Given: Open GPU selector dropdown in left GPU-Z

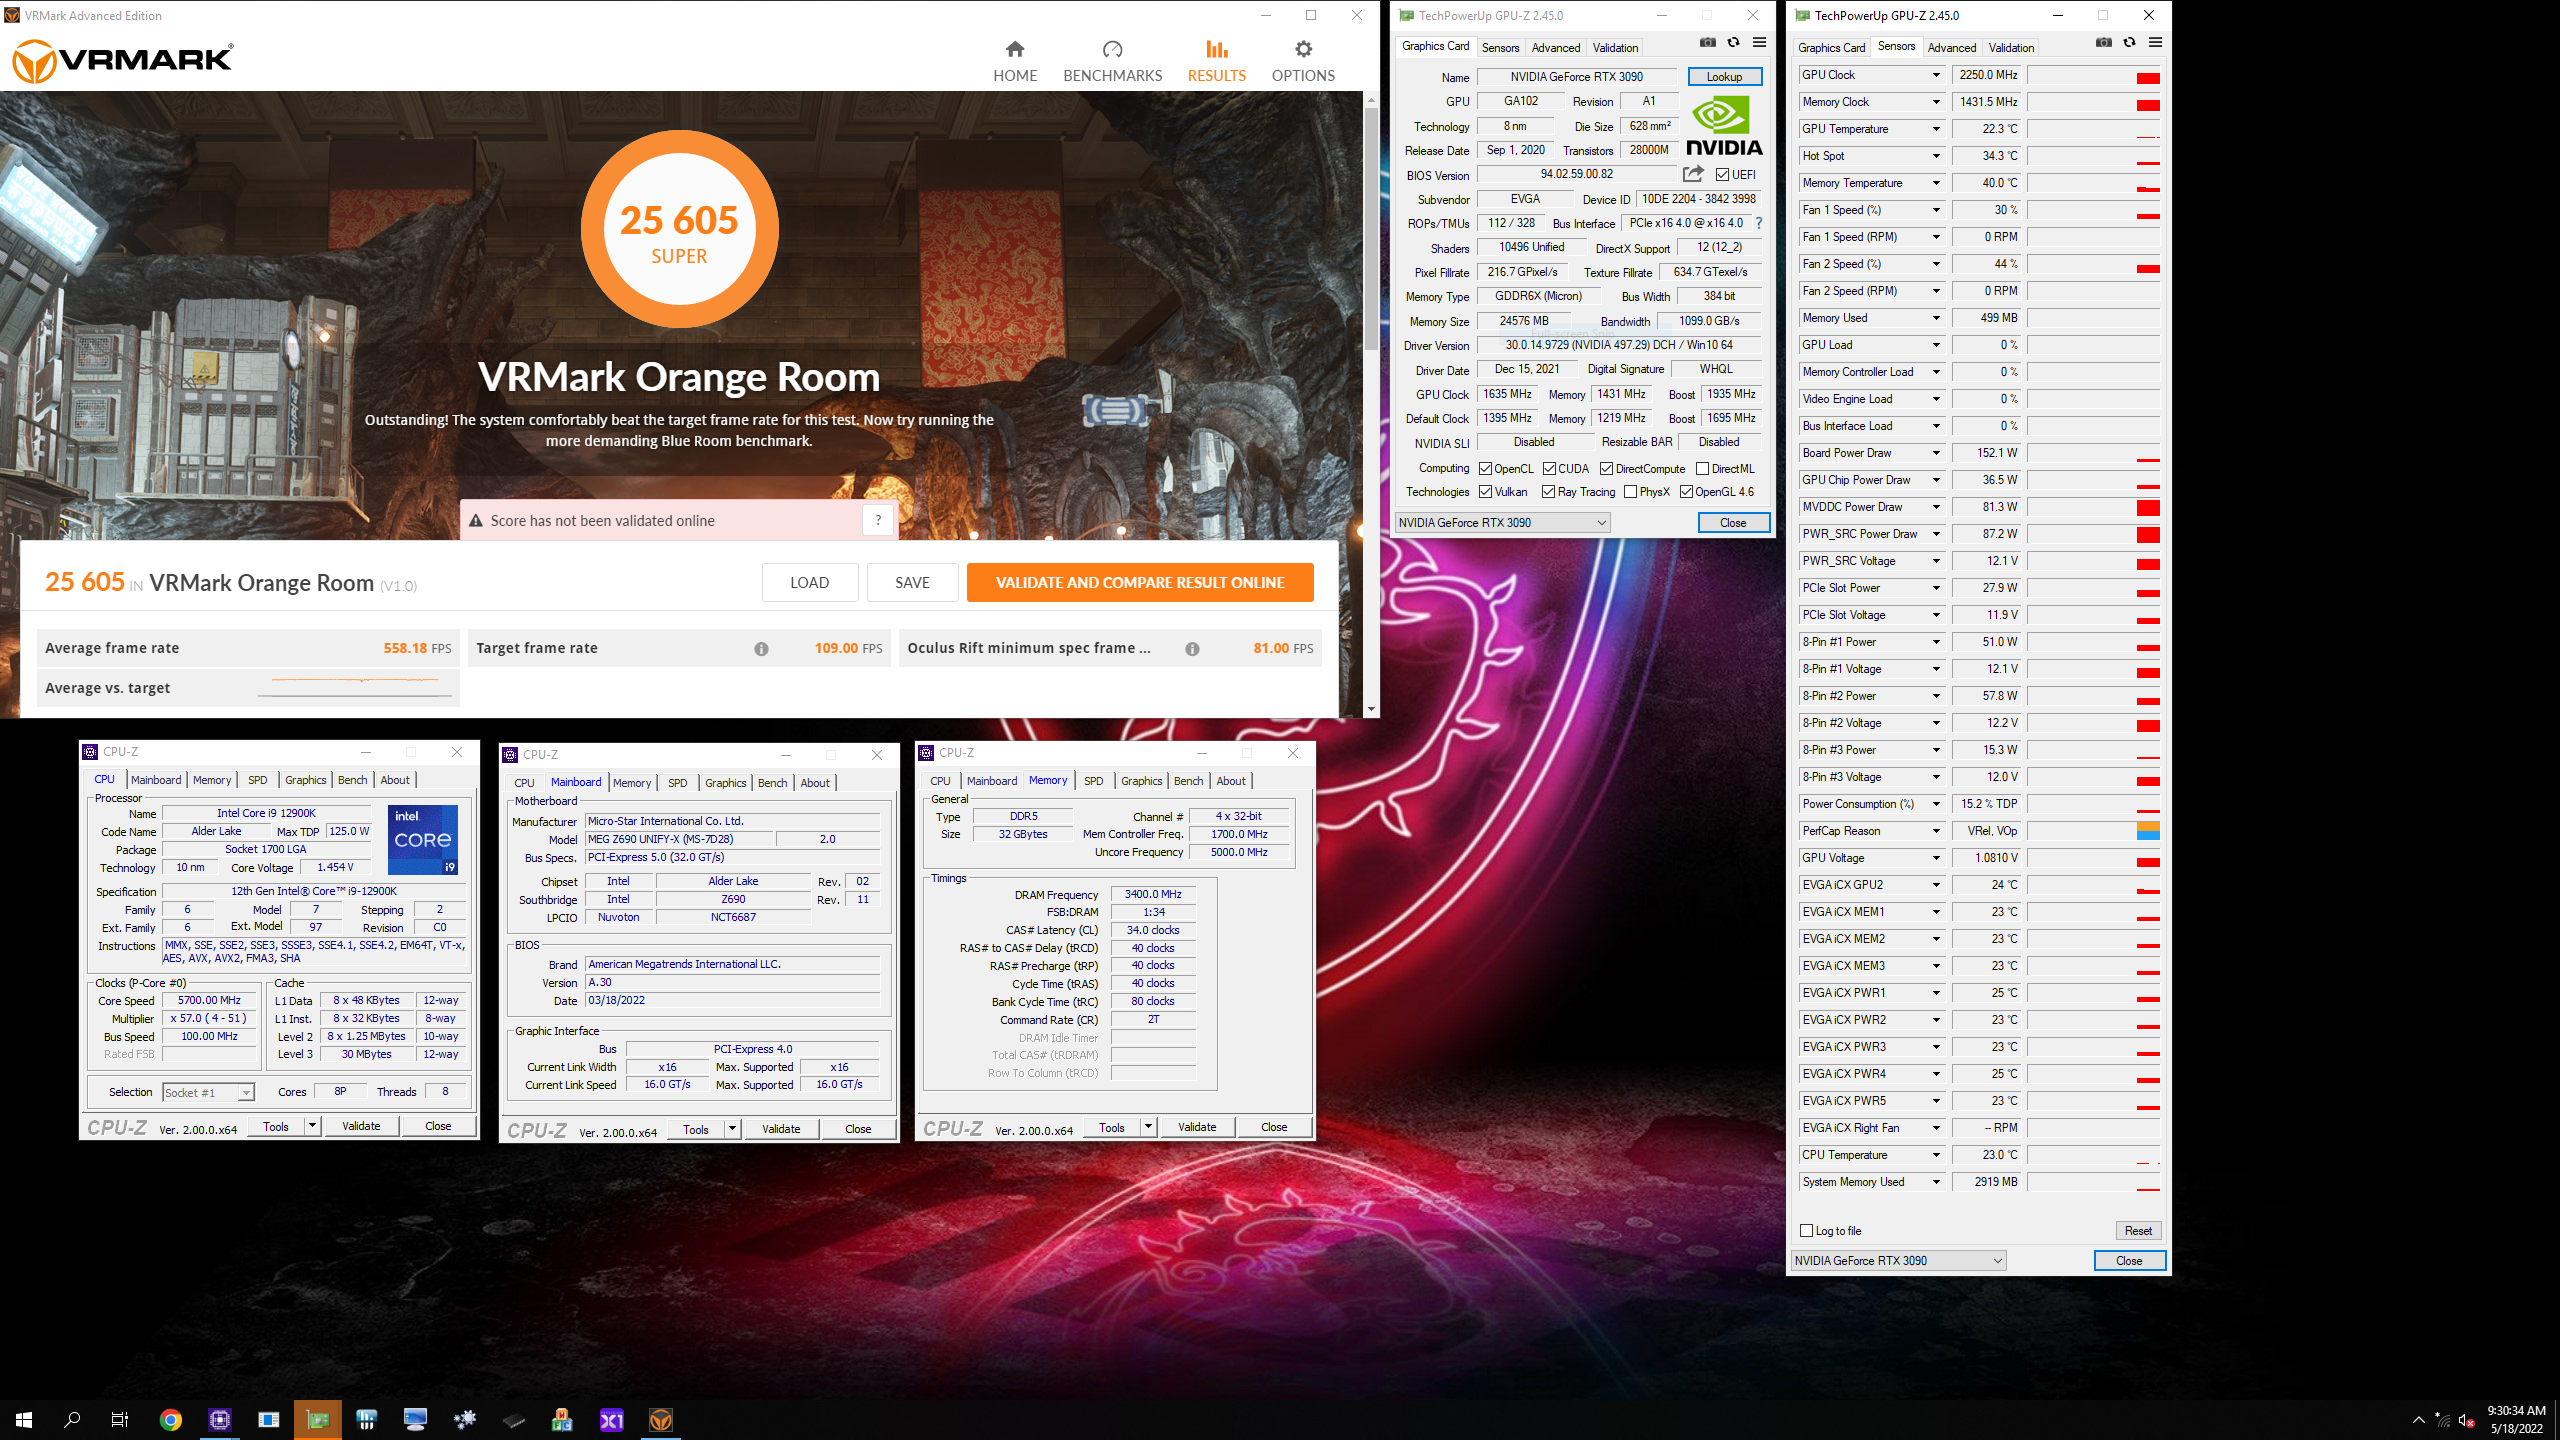Looking at the screenshot, I should pos(1502,523).
